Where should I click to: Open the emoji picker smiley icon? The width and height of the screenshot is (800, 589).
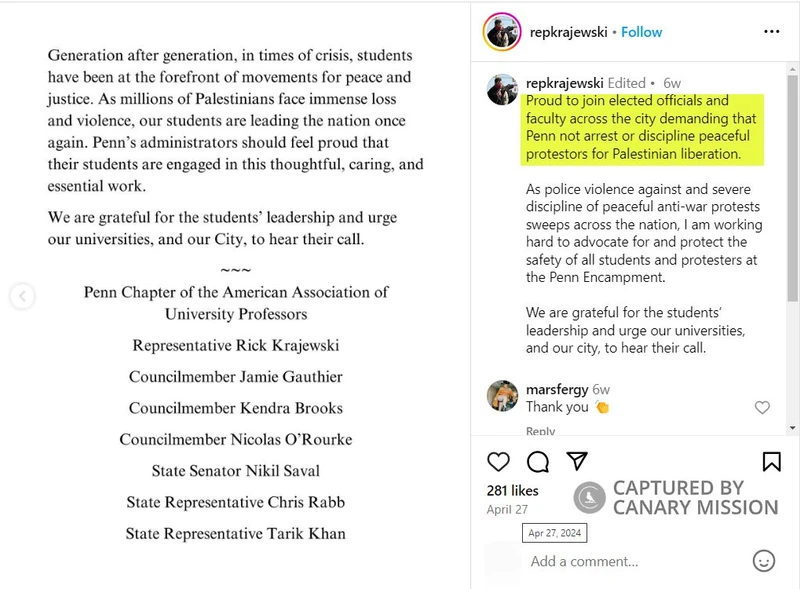[763, 561]
